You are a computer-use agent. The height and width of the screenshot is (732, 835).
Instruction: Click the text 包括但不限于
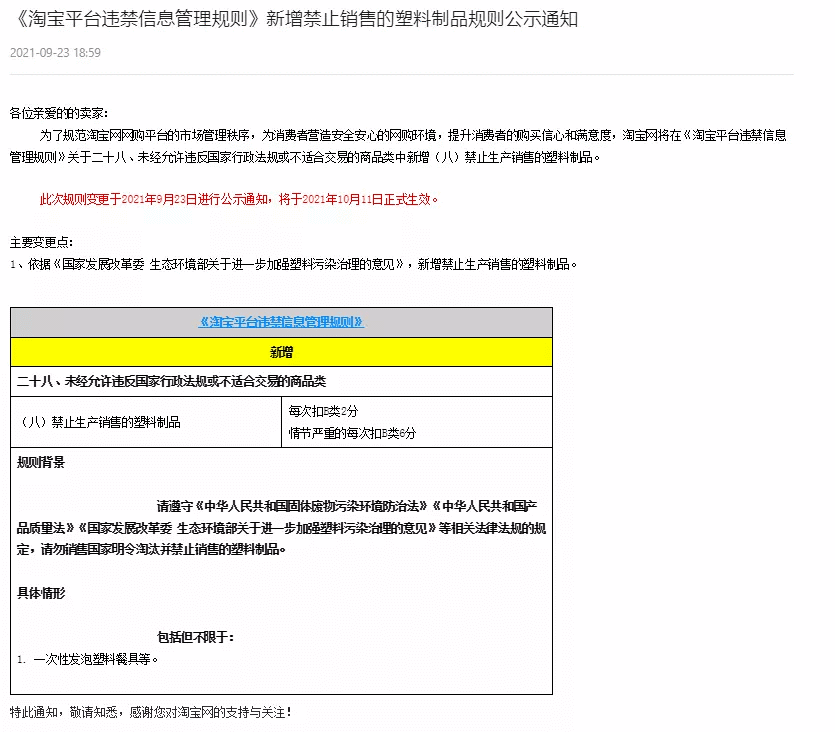(x=195, y=637)
